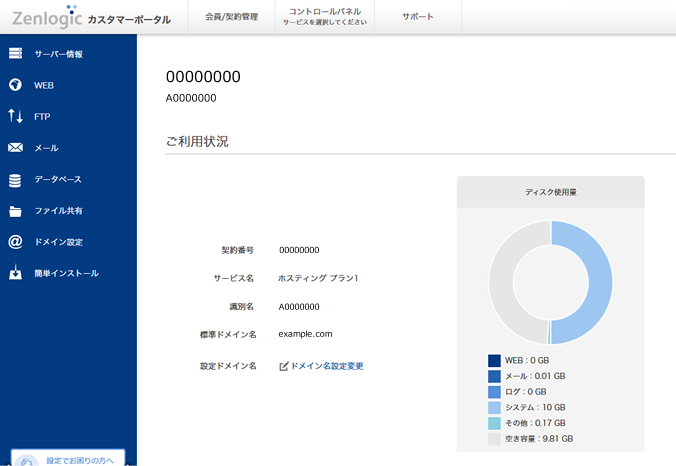This screenshot has height=466, width=676.
Task: Click the database stack icon
Action: (15, 180)
